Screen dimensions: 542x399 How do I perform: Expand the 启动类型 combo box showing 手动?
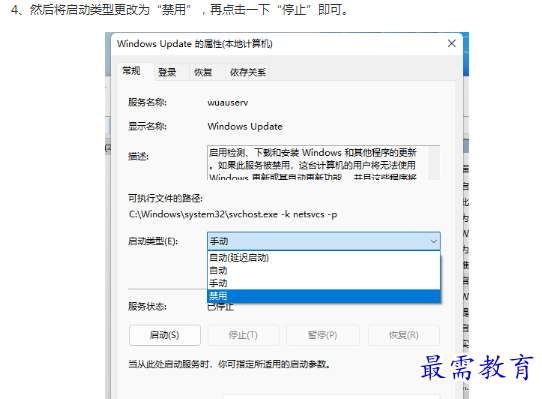click(x=324, y=241)
